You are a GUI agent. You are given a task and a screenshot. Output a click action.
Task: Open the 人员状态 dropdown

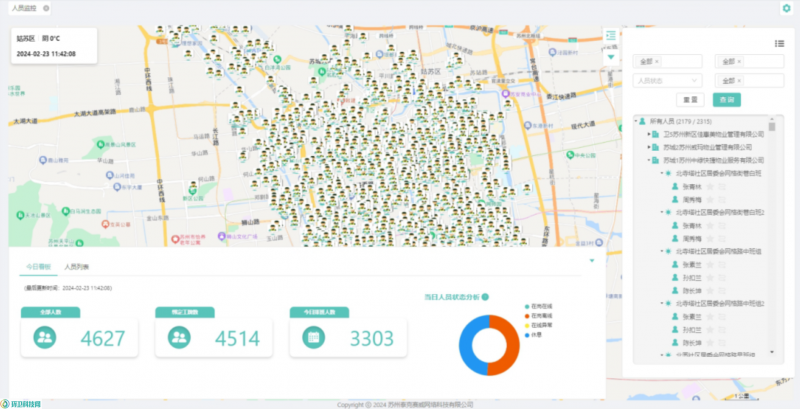[x=666, y=80]
